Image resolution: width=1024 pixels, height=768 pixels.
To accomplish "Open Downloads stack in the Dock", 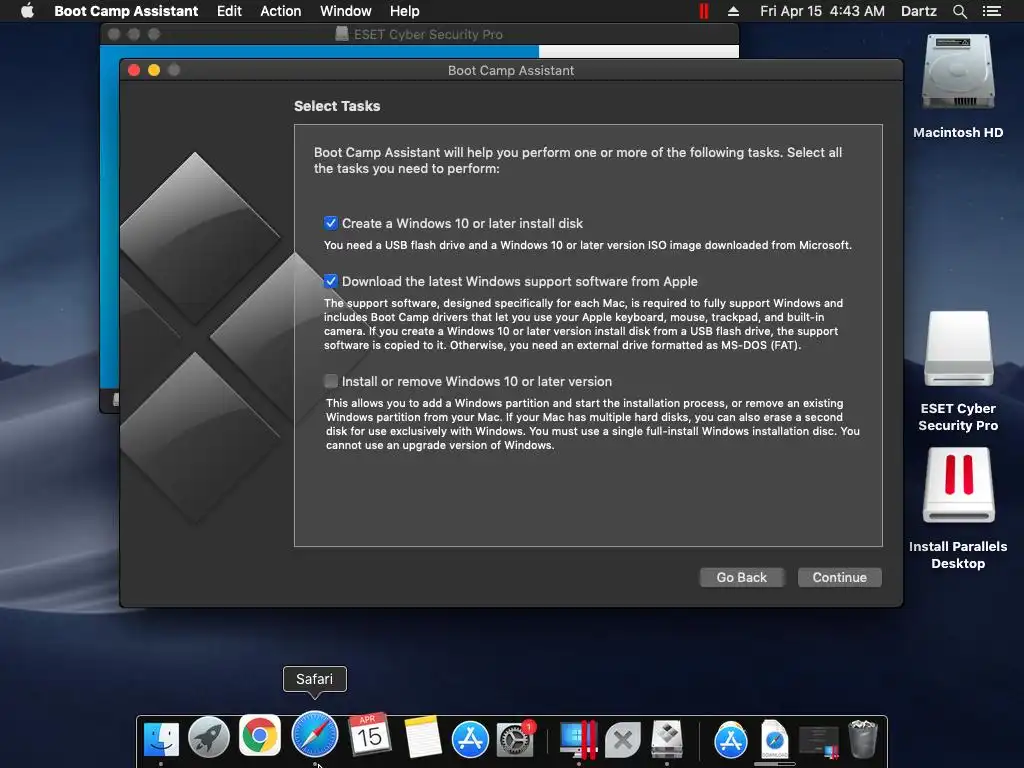I will (x=775, y=740).
